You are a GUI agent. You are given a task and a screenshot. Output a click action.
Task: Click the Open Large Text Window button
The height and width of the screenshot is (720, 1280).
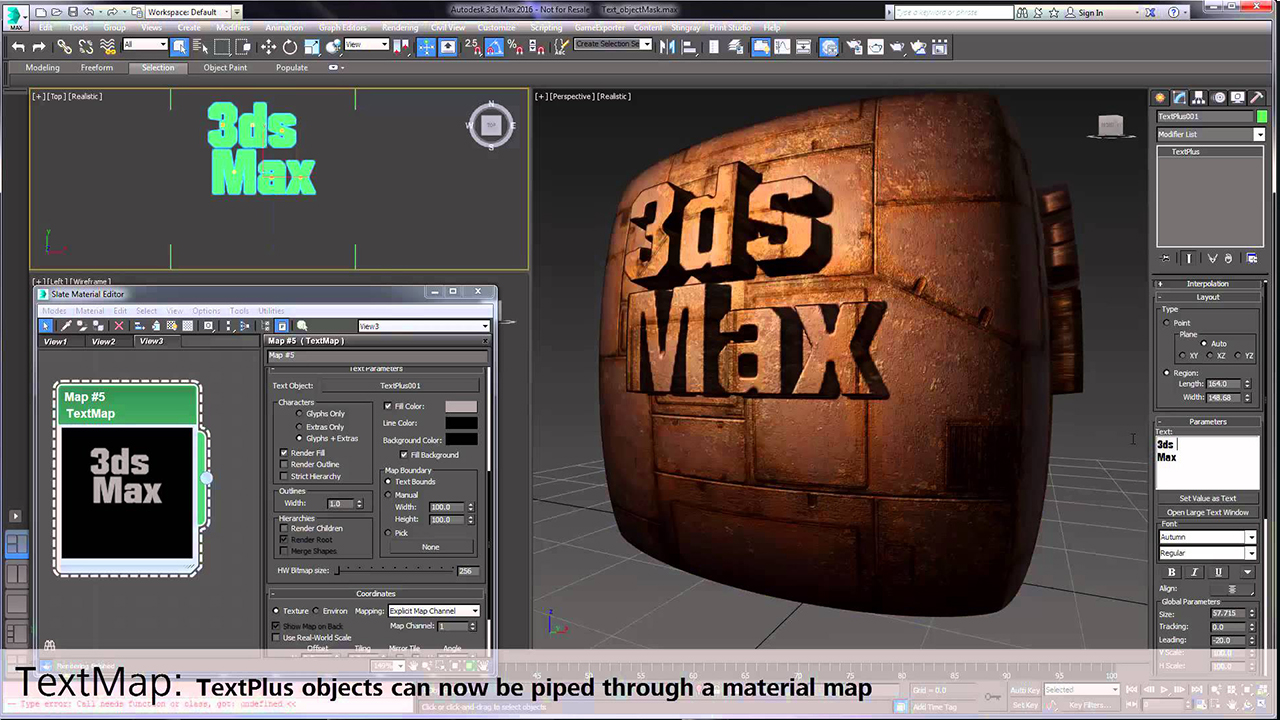[x=1207, y=512]
